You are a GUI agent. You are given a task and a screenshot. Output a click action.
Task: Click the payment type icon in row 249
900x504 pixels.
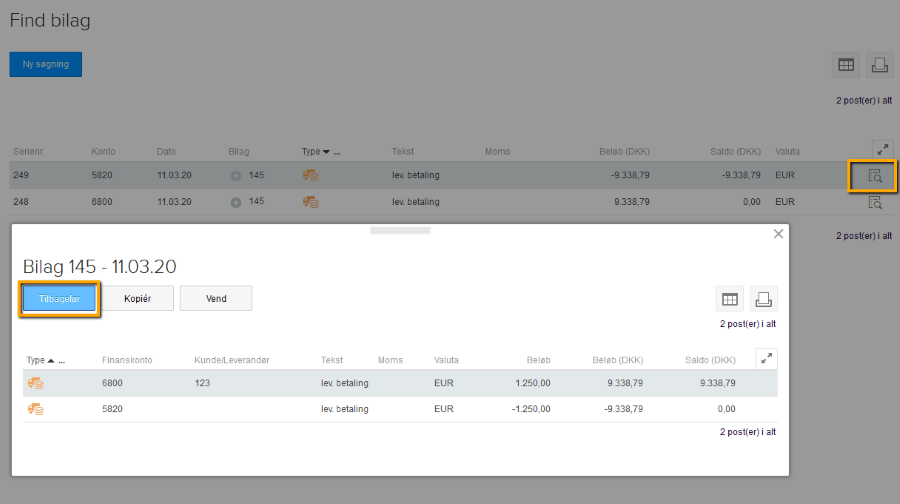[x=311, y=175]
